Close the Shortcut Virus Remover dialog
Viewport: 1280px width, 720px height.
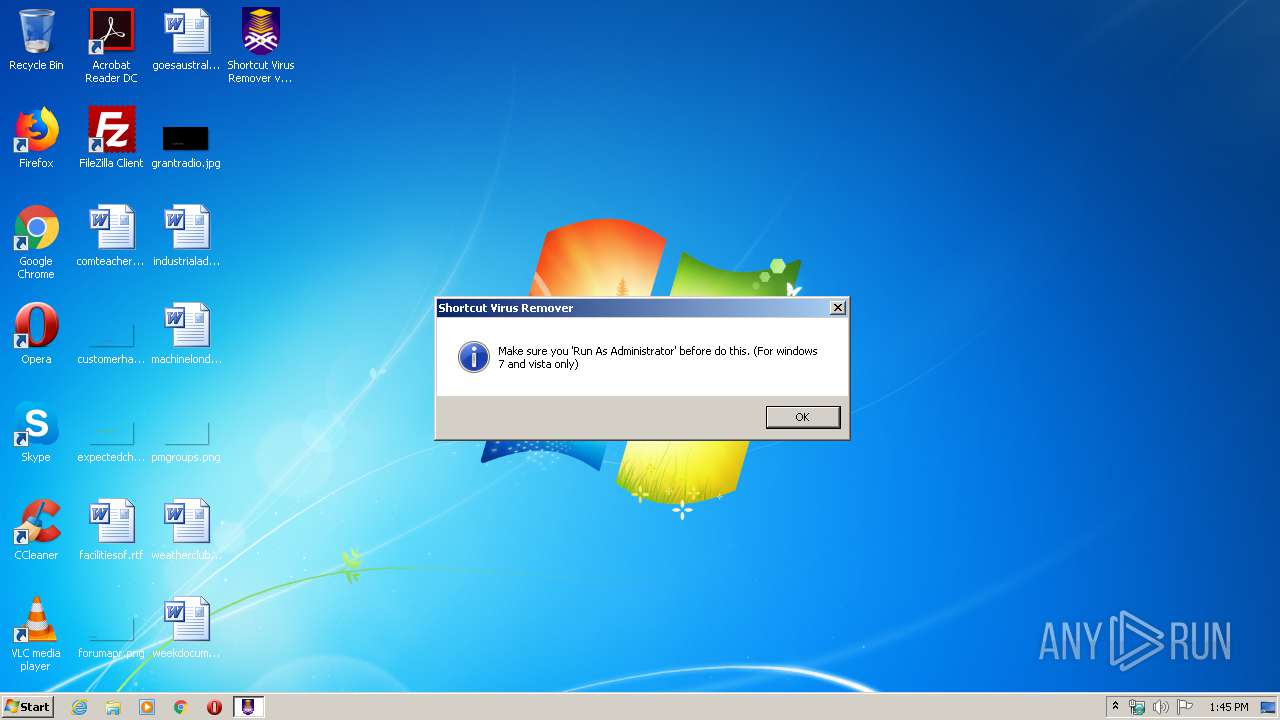click(838, 308)
